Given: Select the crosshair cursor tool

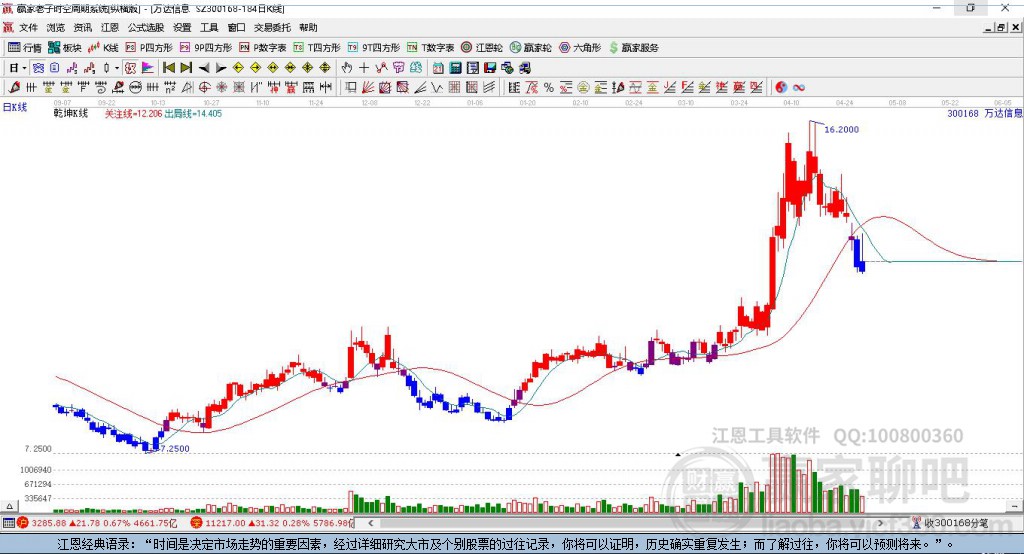Looking at the screenshot, I should (364, 68).
